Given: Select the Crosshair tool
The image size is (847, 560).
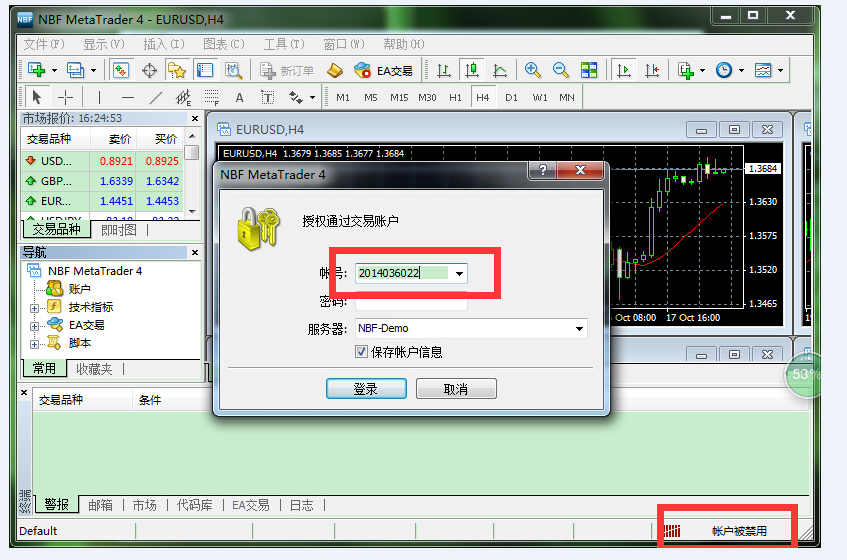Looking at the screenshot, I should click(x=65, y=97).
